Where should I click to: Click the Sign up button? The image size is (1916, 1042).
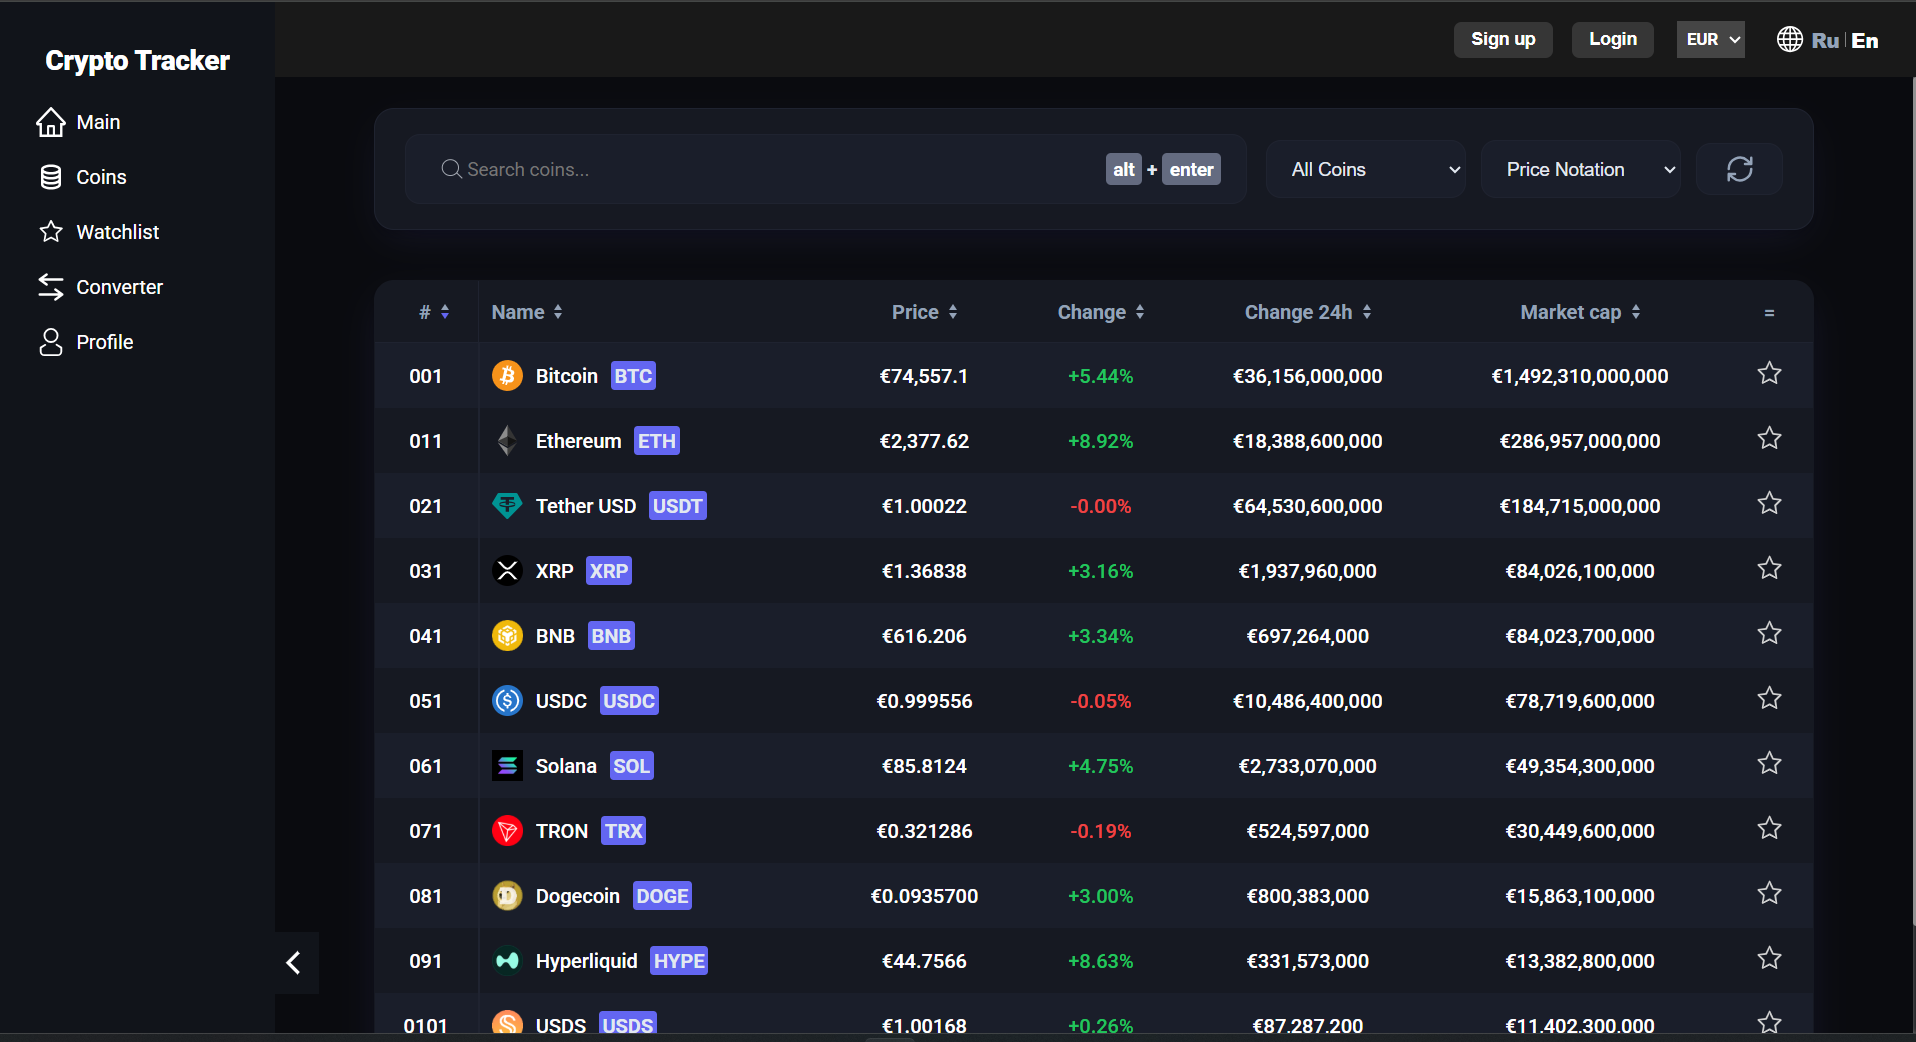(1502, 40)
